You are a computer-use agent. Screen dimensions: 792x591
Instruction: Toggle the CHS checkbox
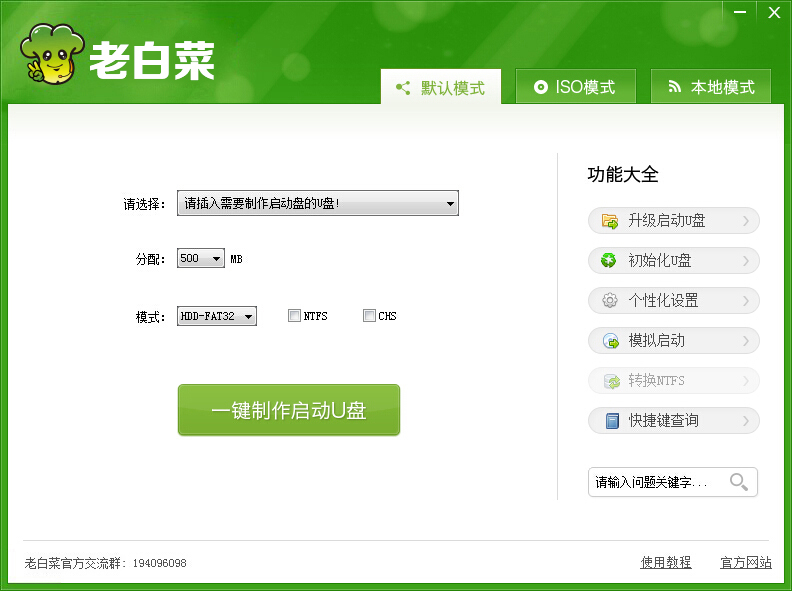[x=369, y=316]
